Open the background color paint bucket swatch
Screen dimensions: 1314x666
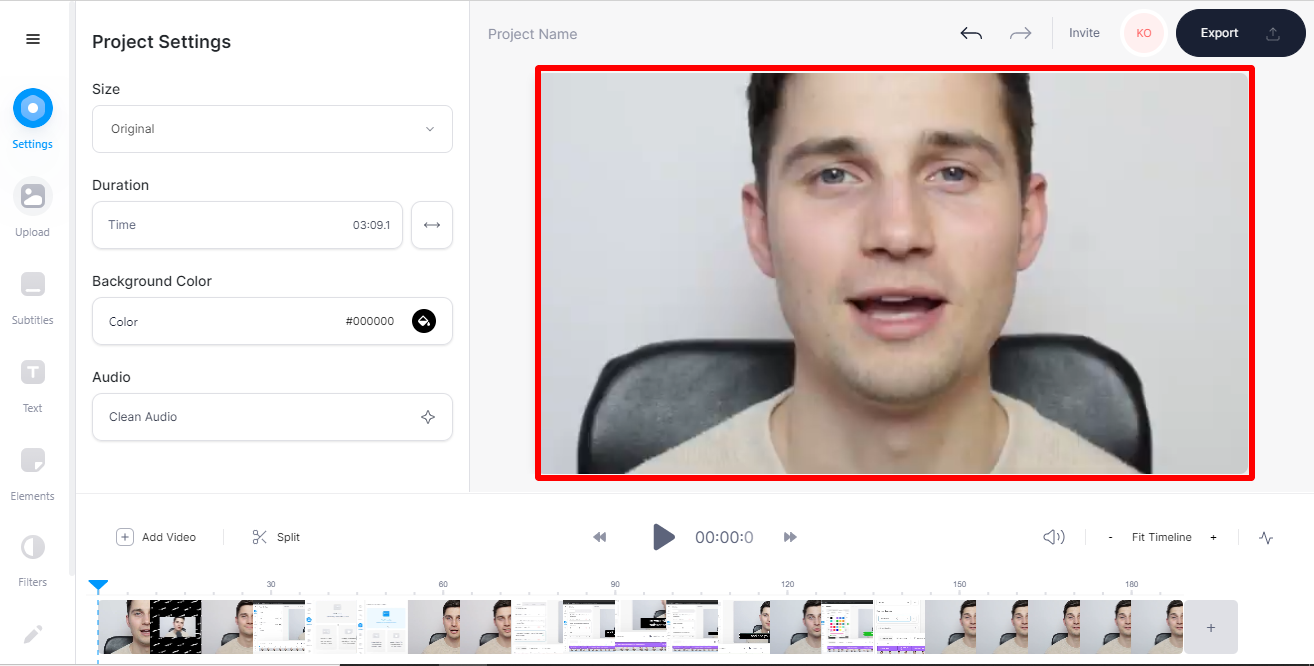(x=424, y=321)
